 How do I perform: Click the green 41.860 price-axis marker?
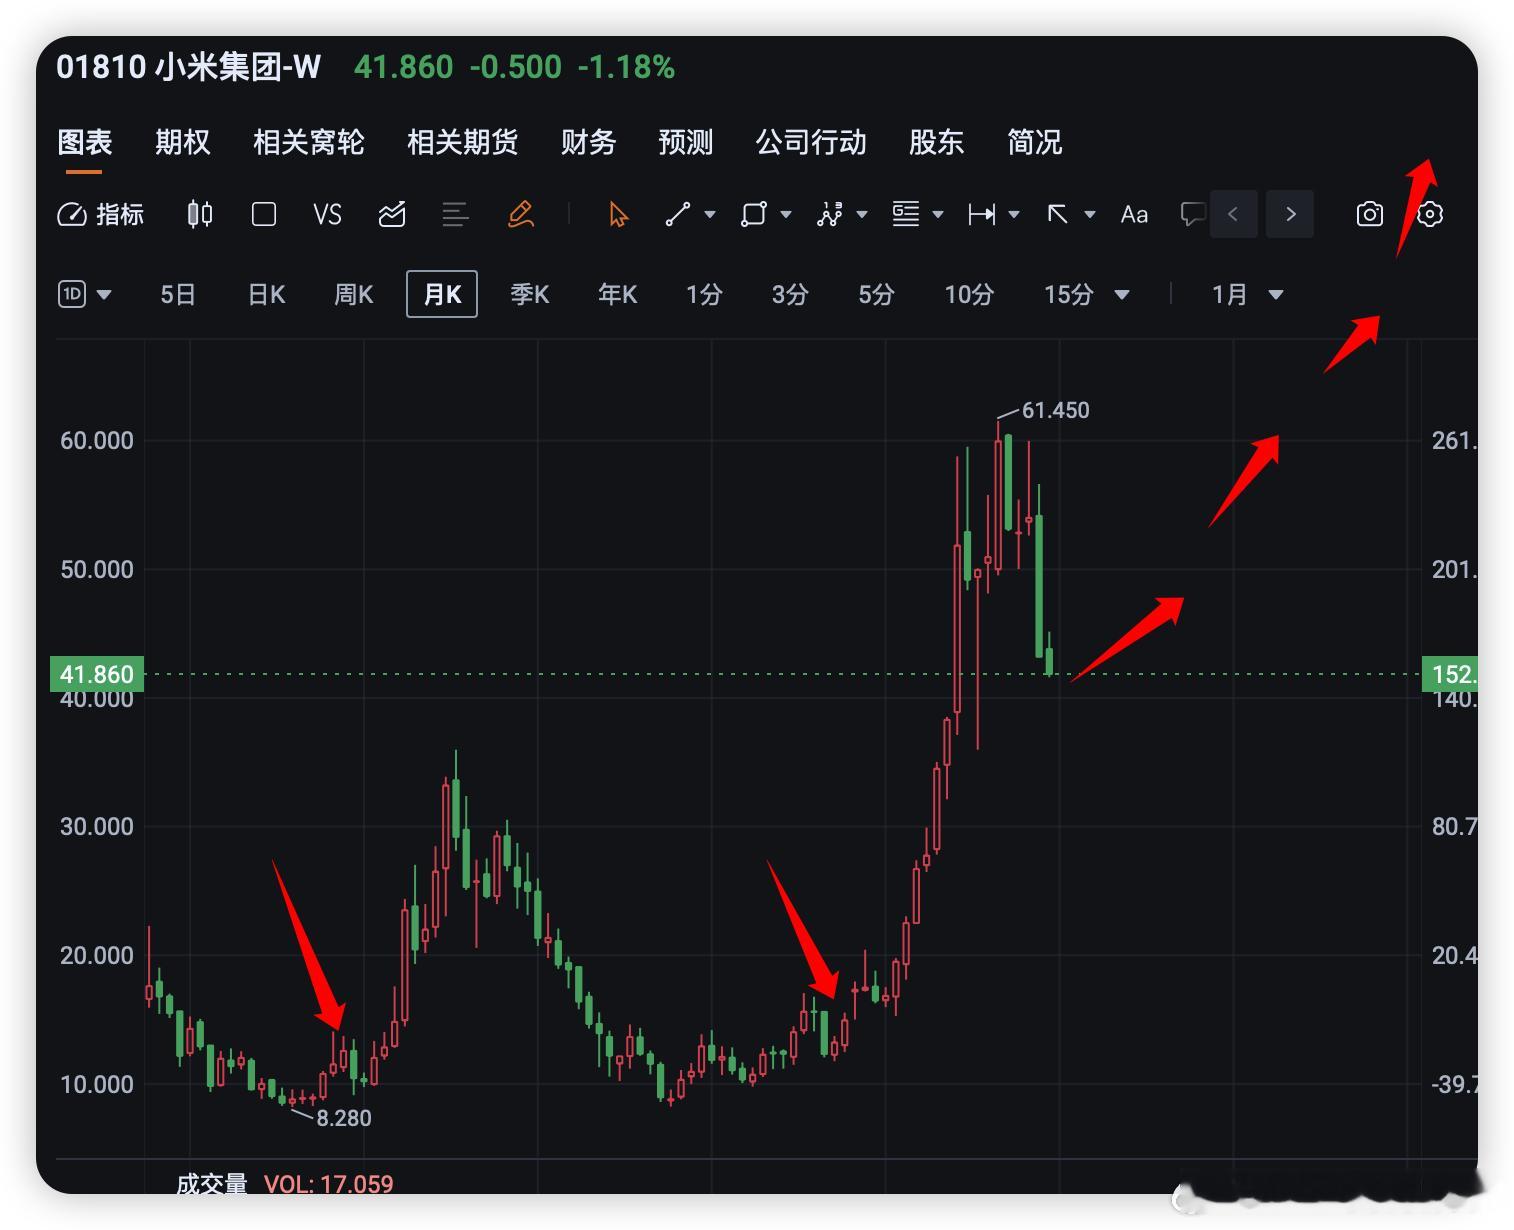pos(97,674)
